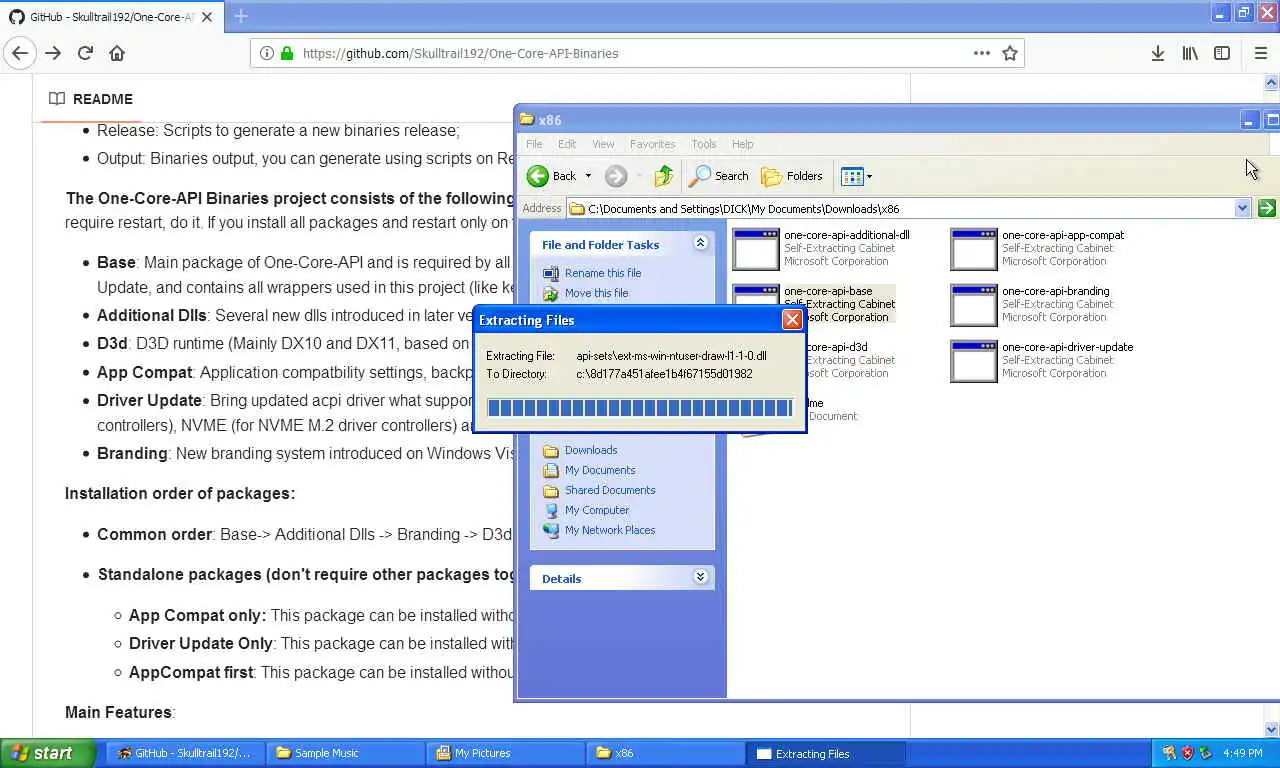
Task: Click Up folder icon in Explorer toolbar
Action: click(x=664, y=176)
